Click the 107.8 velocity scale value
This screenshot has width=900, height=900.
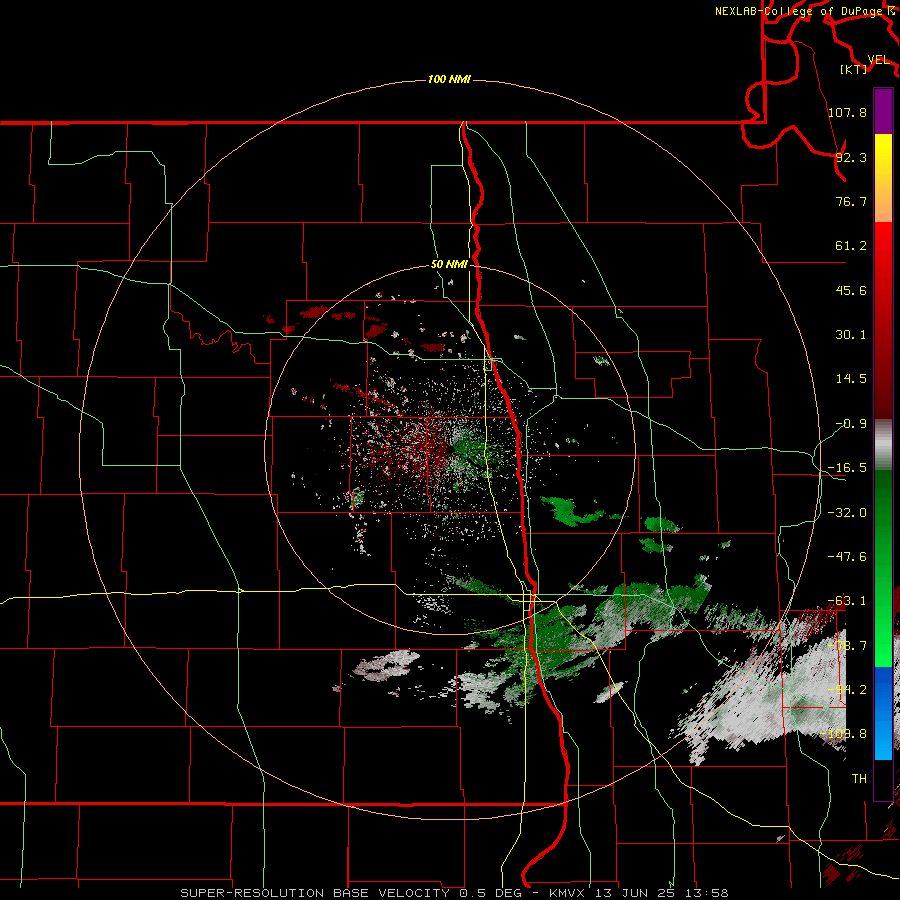[847, 112]
